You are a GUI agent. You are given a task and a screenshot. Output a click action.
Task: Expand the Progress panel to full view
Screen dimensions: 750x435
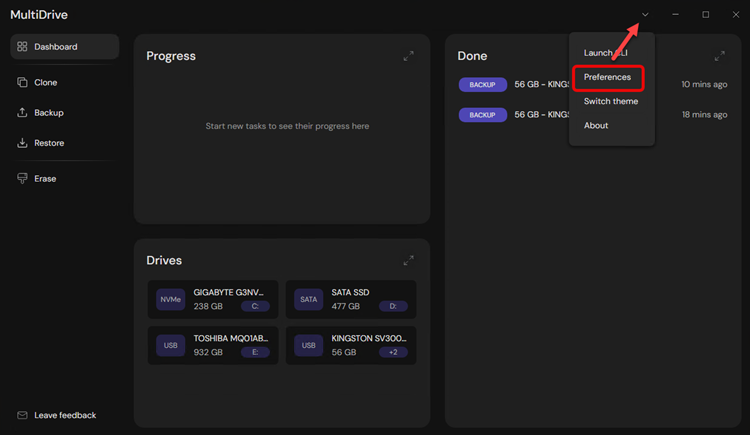point(408,56)
